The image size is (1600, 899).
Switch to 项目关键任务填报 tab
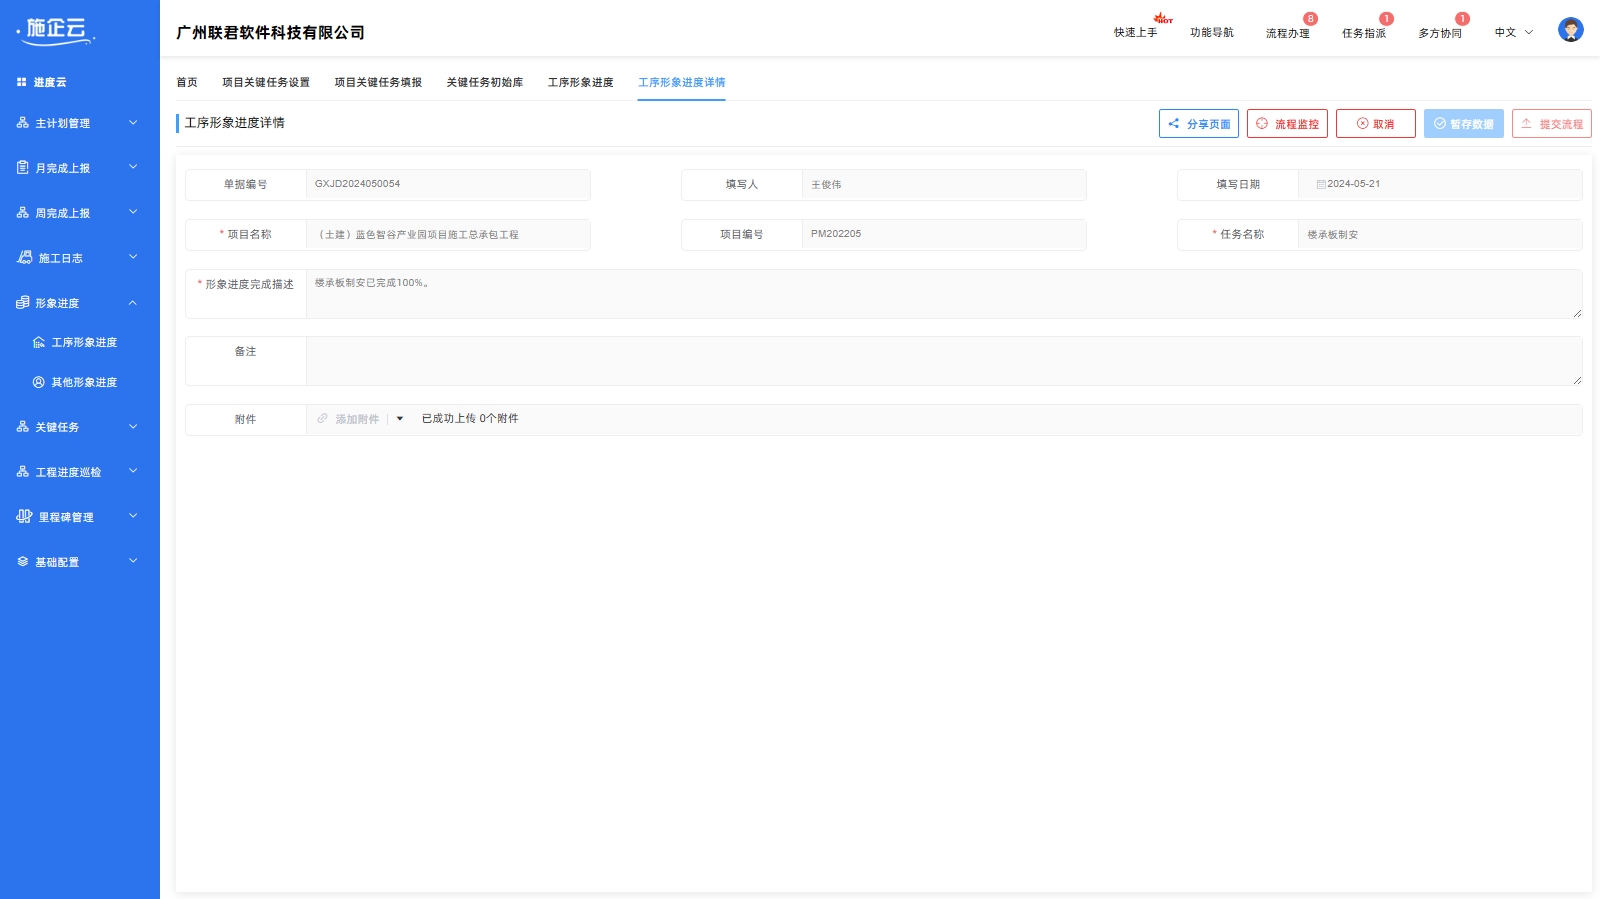tap(378, 82)
